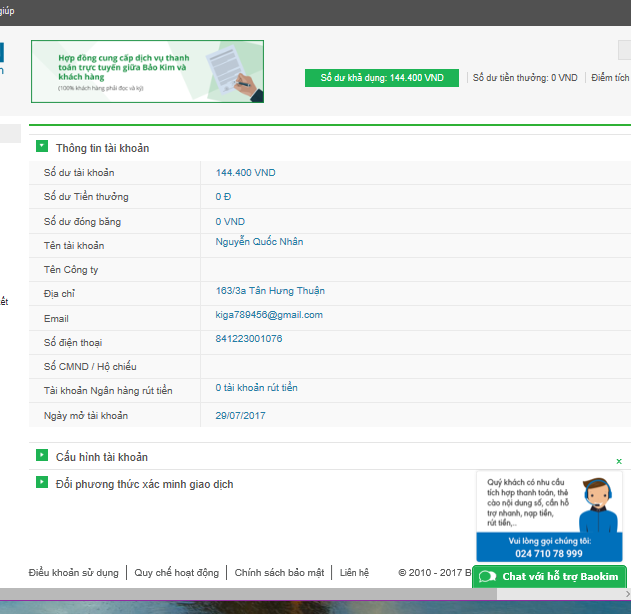Click Số dư khả dụng green button
This screenshot has height=614, width=631.
point(381,78)
